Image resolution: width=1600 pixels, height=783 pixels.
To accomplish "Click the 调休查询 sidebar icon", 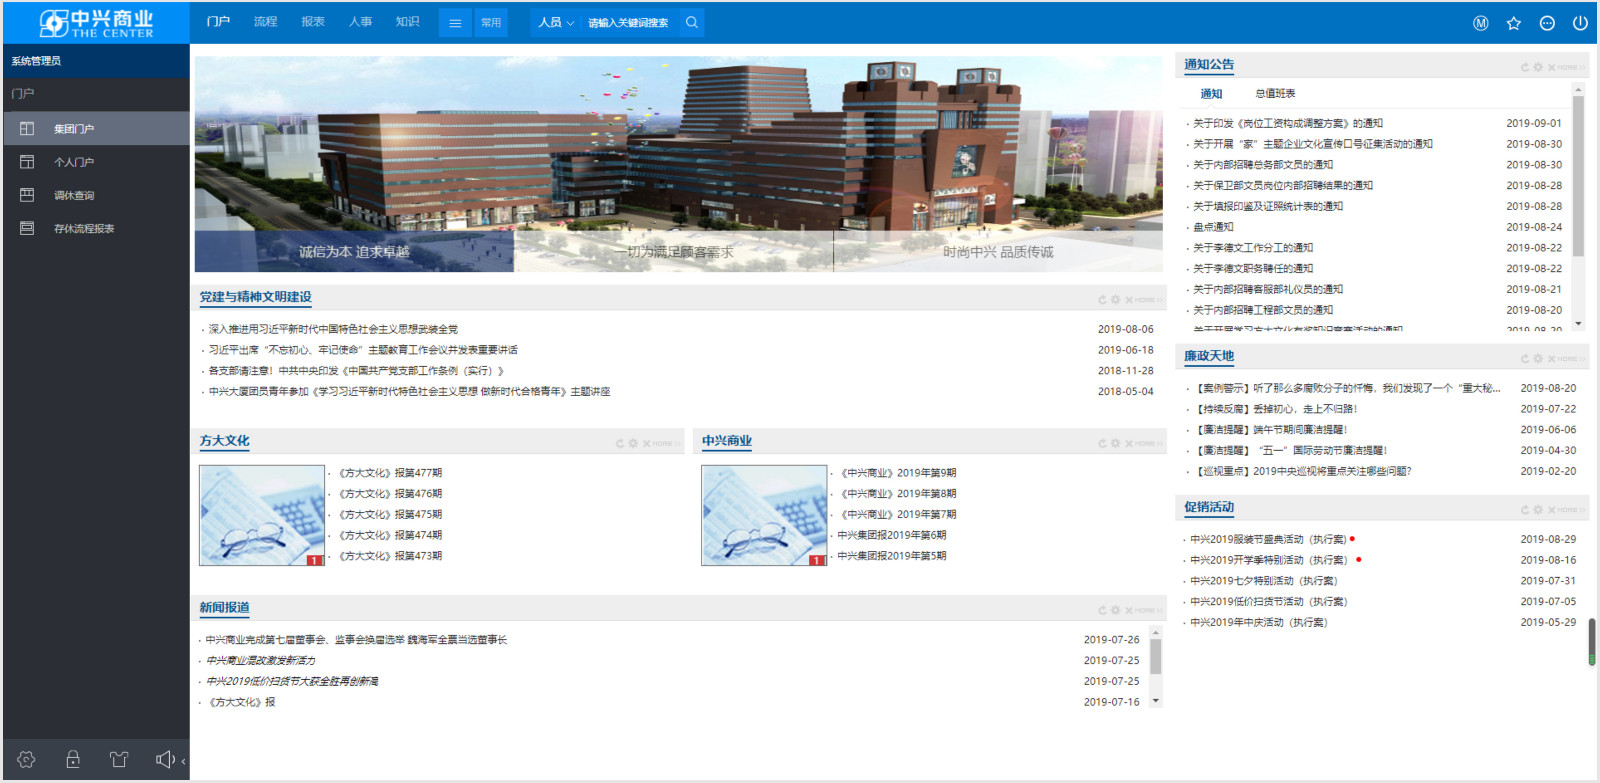I will coord(27,195).
